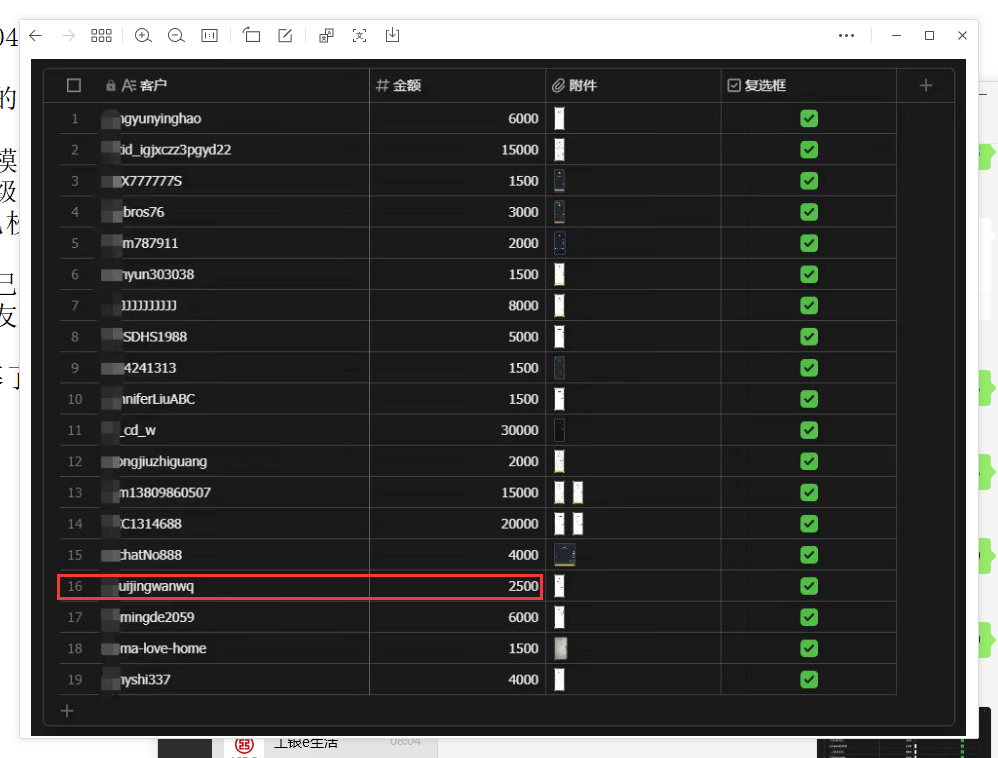The width and height of the screenshot is (998, 758).
Task: Uncheck the green checkbox for uijingwanwq row
Action: 809,586
